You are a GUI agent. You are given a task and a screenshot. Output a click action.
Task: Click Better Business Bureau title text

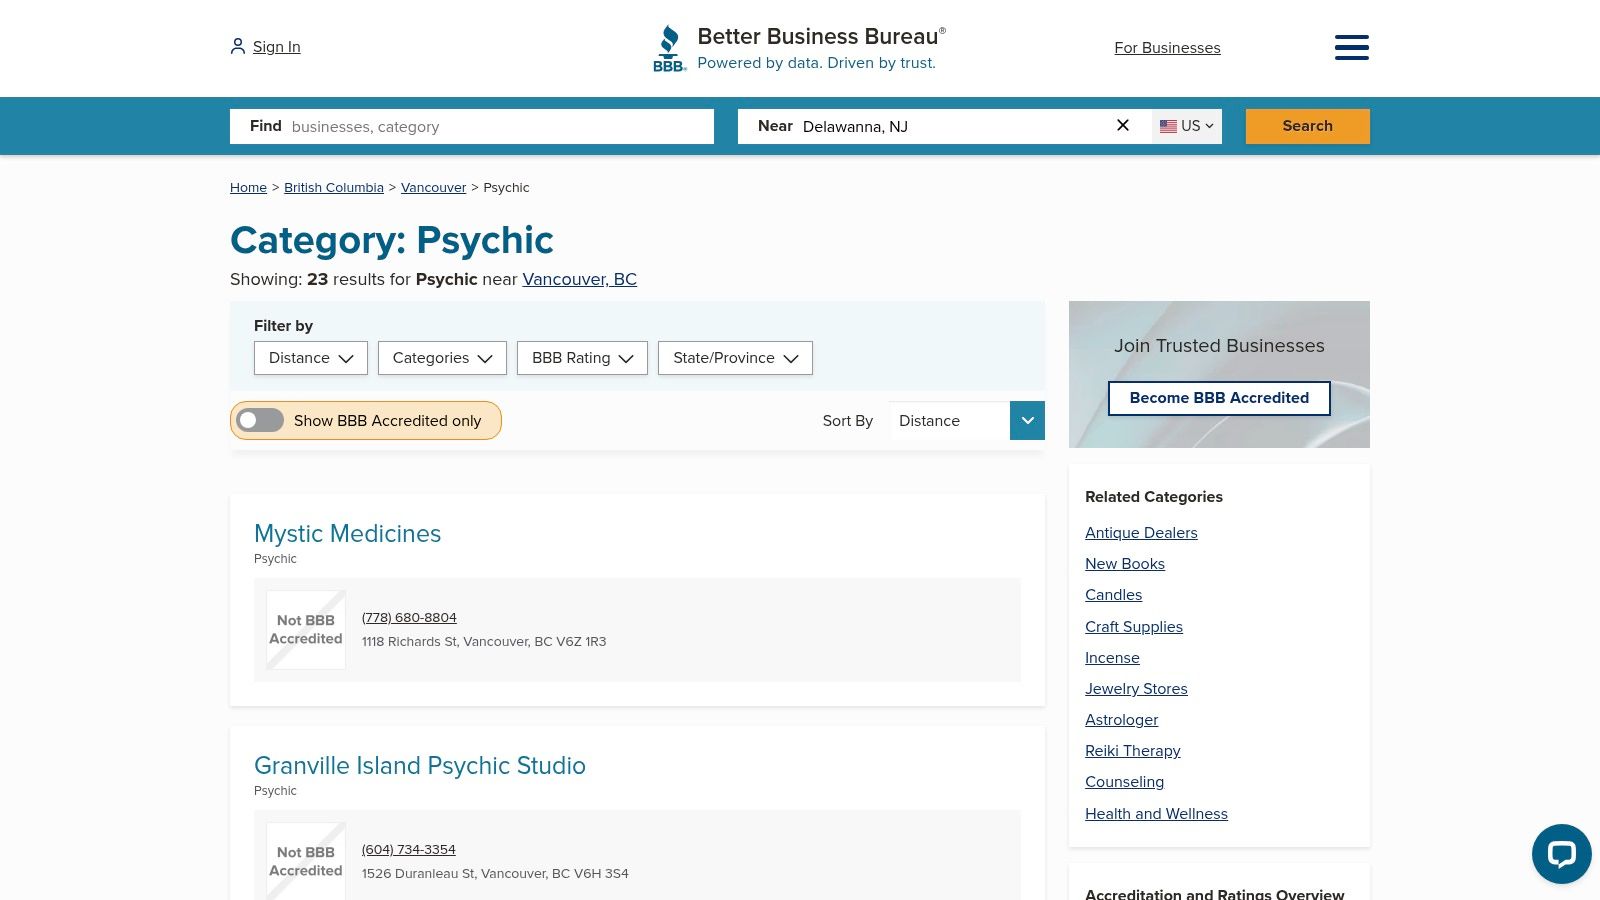pyautogui.click(x=821, y=36)
